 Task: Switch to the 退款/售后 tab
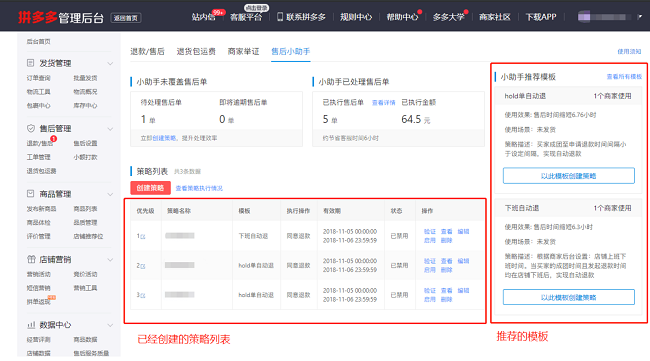pos(147,51)
